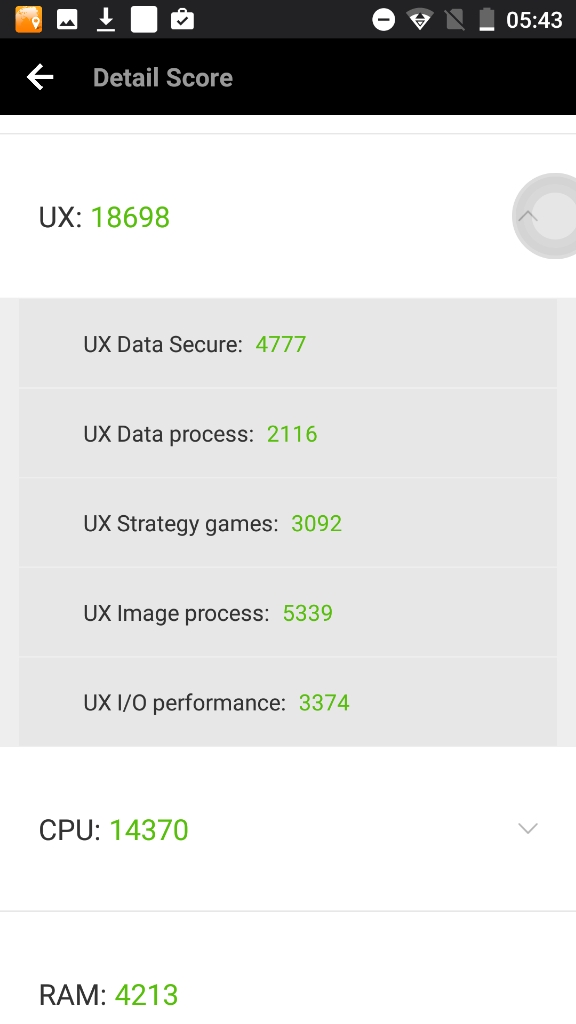Image resolution: width=576 pixels, height=1024 pixels.
Task: Tap the 05:43 clock
Action: pyautogui.click(x=534, y=20)
